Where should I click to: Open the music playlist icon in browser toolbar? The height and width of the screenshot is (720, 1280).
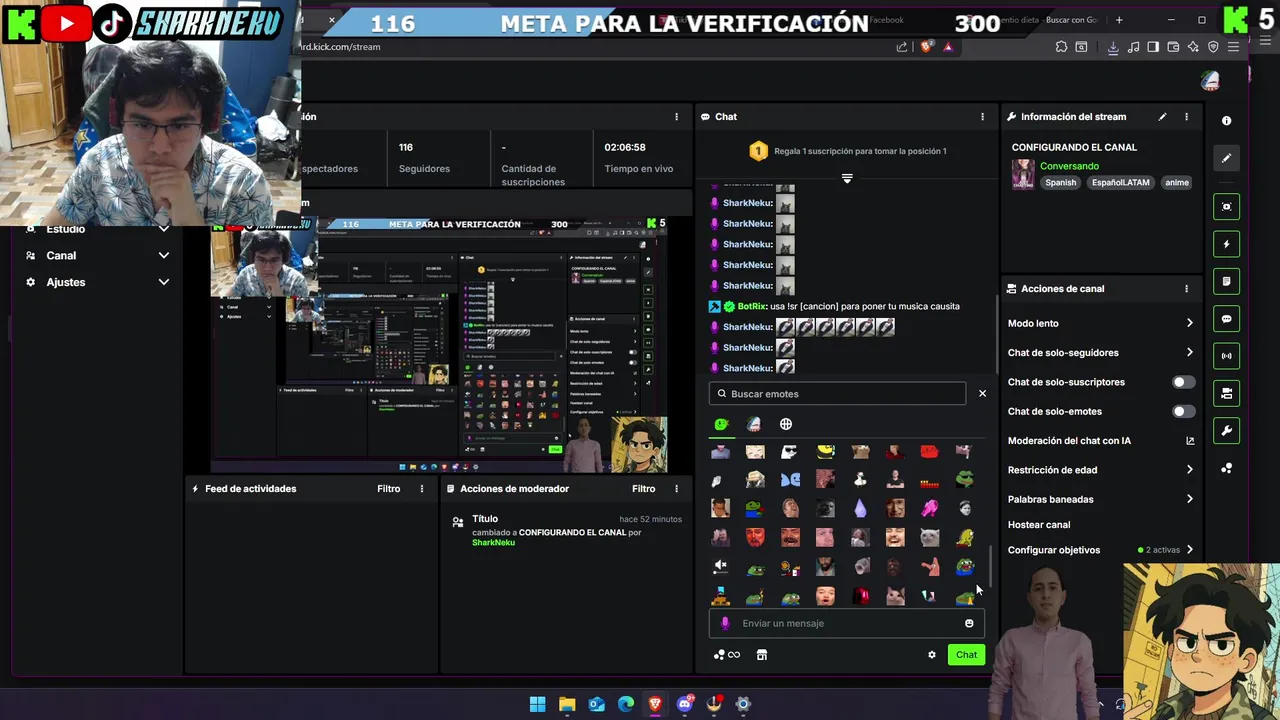coord(1134,46)
